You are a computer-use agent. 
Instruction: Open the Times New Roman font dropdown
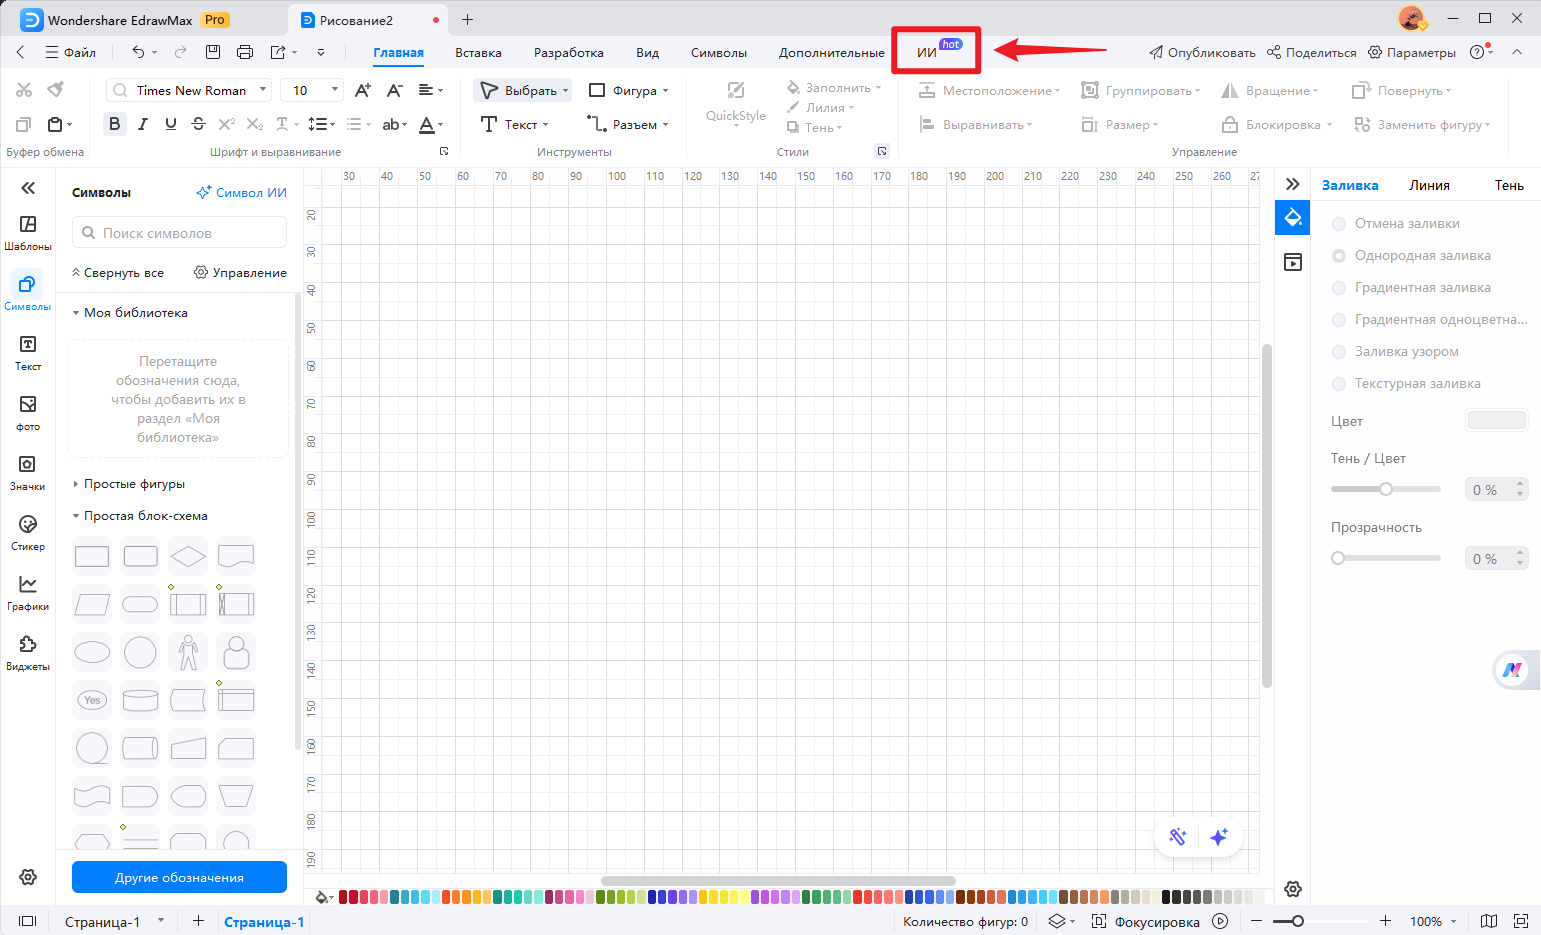pyautogui.click(x=190, y=90)
